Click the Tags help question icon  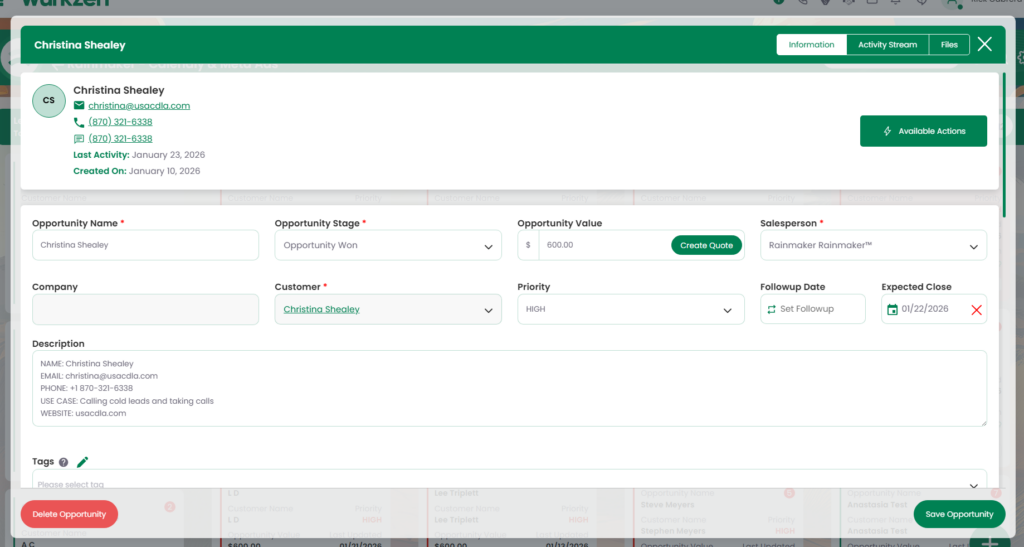point(64,463)
